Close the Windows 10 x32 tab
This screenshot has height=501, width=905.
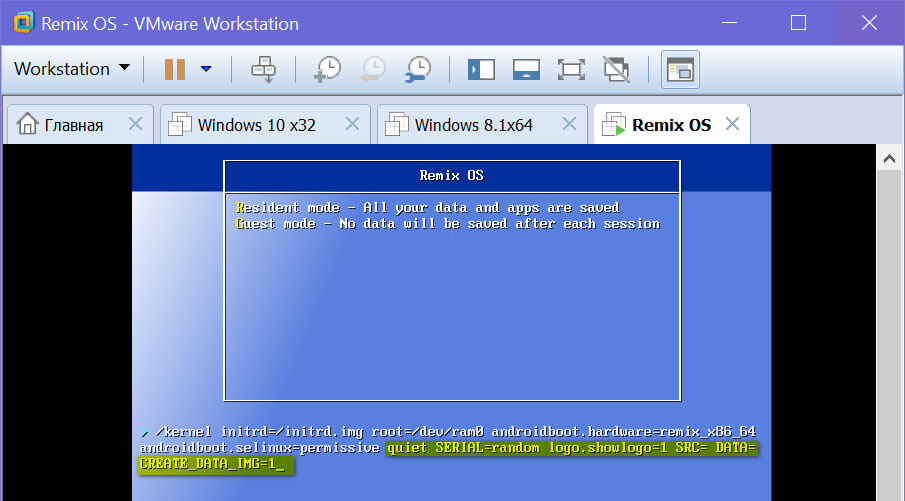coord(352,124)
